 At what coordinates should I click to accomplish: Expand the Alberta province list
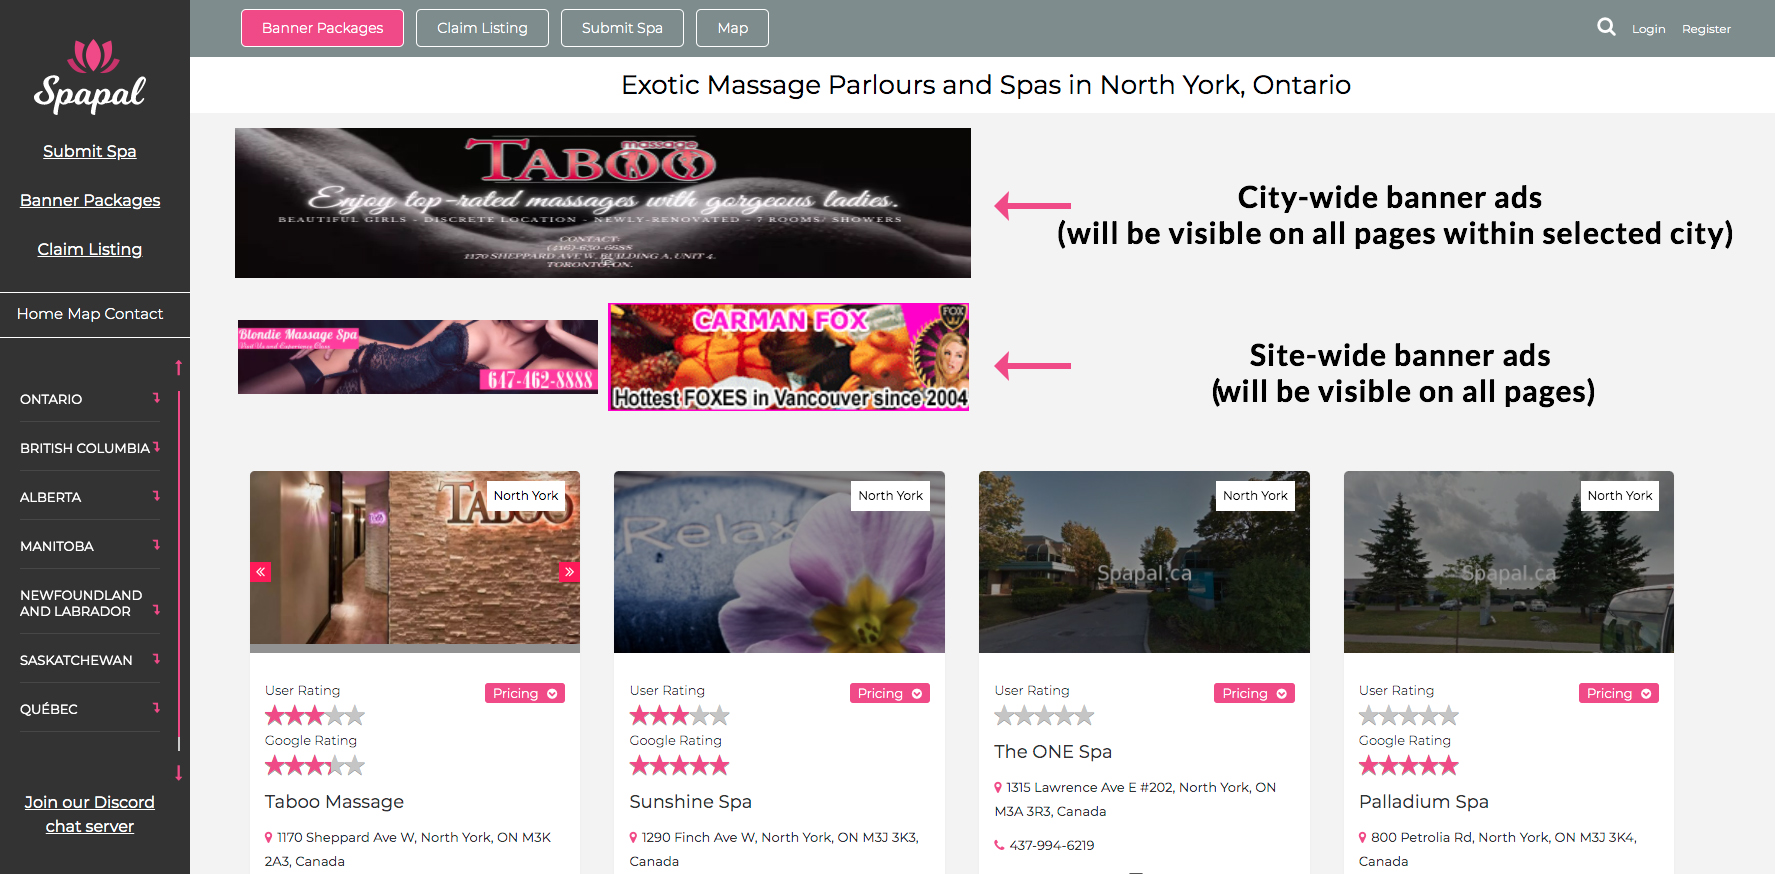pos(156,496)
